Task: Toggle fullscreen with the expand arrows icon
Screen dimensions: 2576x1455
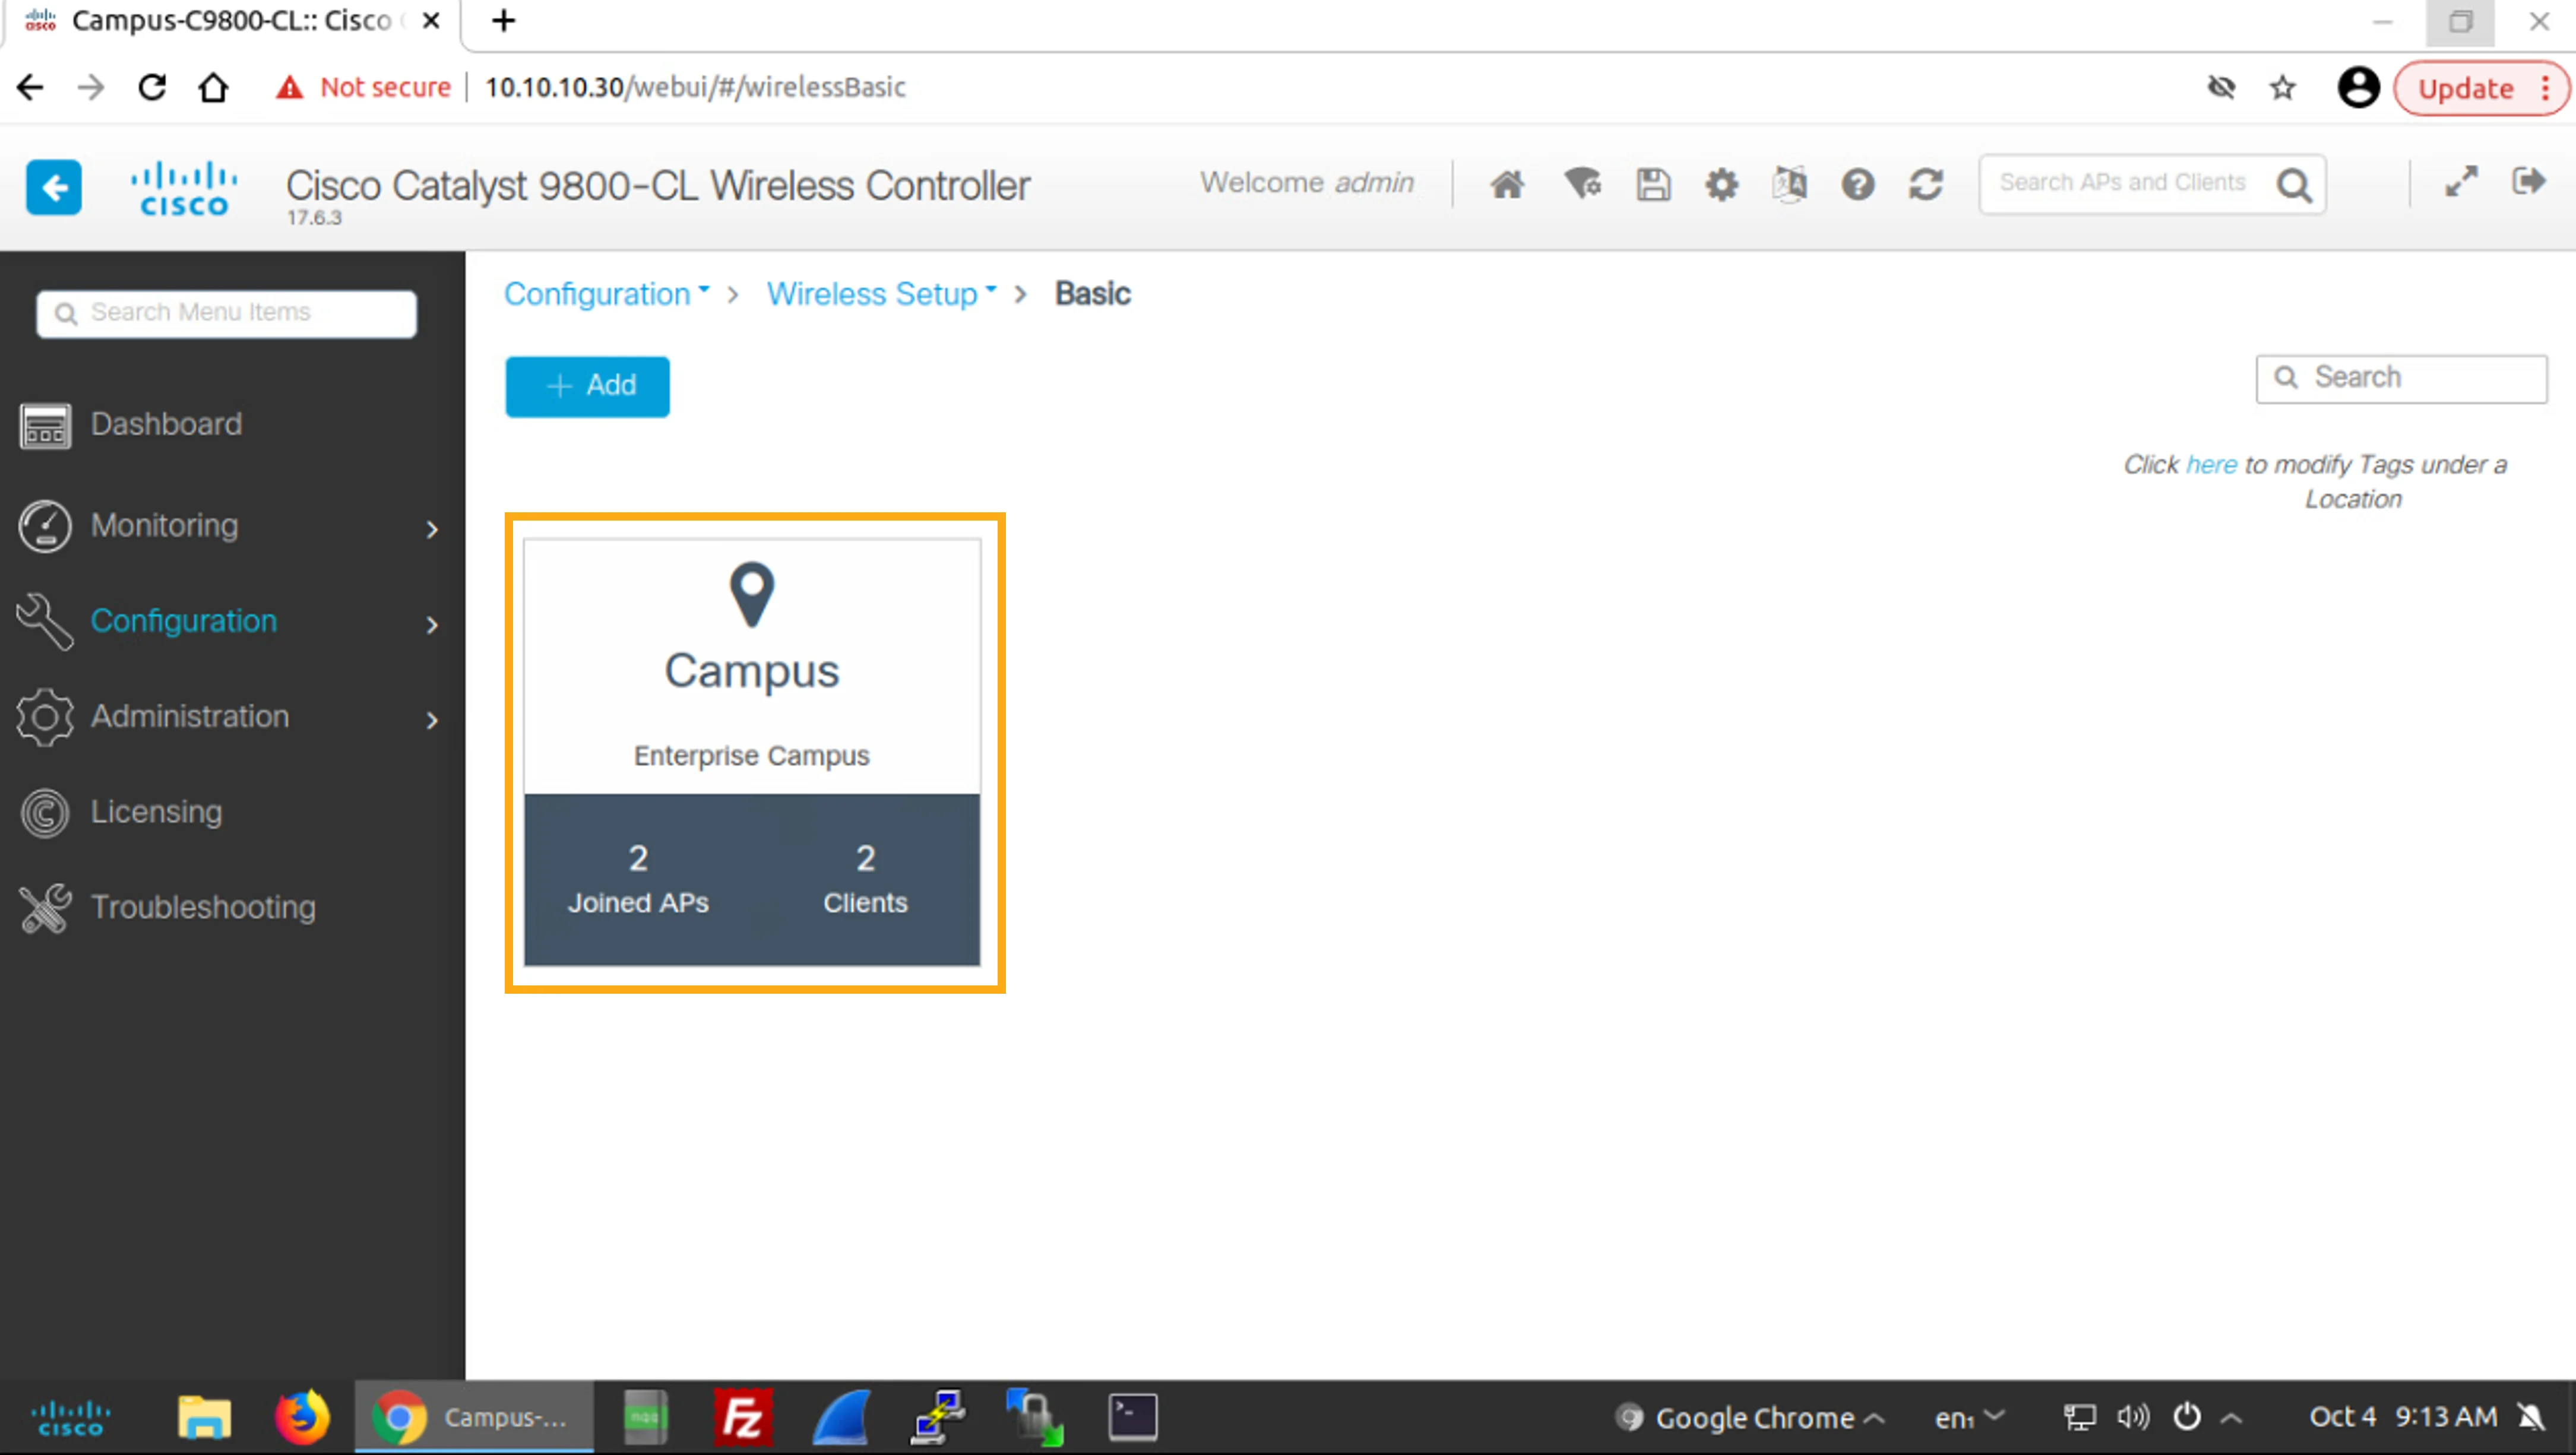Action: [2461, 181]
